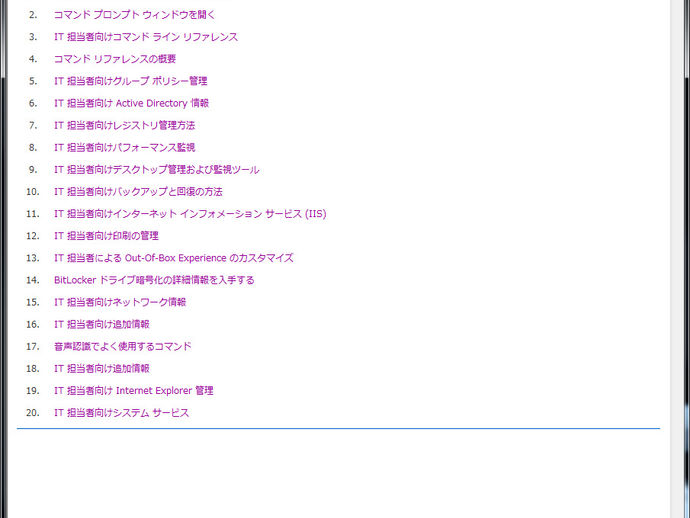Open link IT 担当者向けパフォーマンス監視
The height and width of the screenshot is (518, 690).
(x=125, y=147)
